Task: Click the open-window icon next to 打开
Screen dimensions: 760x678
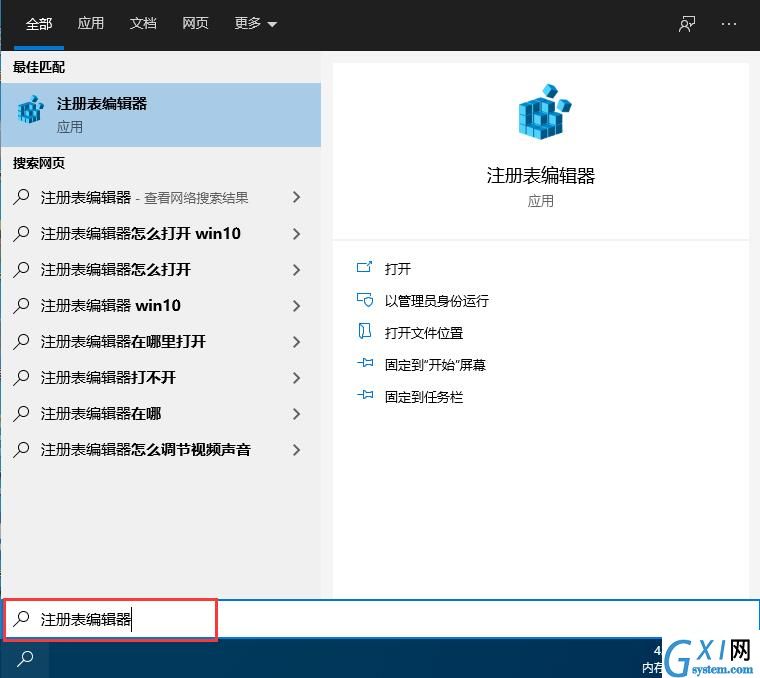Action: [364, 267]
